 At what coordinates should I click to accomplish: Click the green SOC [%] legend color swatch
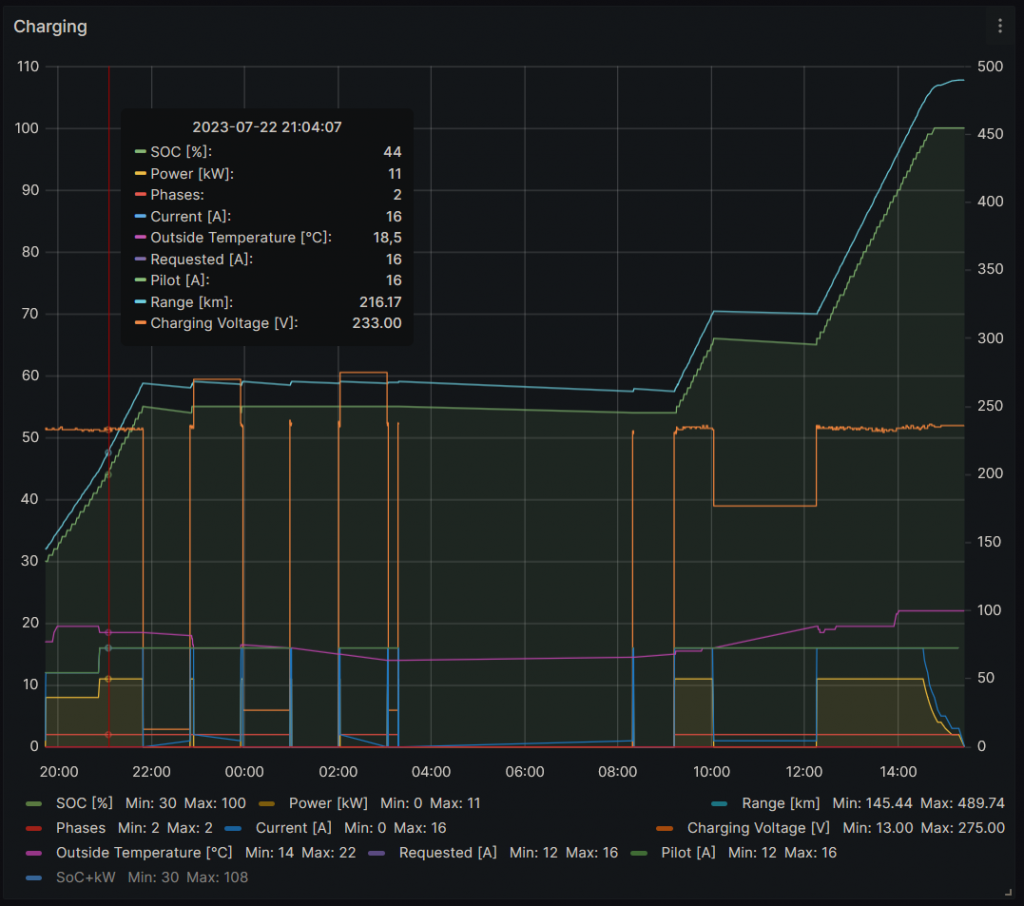tap(33, 804)
